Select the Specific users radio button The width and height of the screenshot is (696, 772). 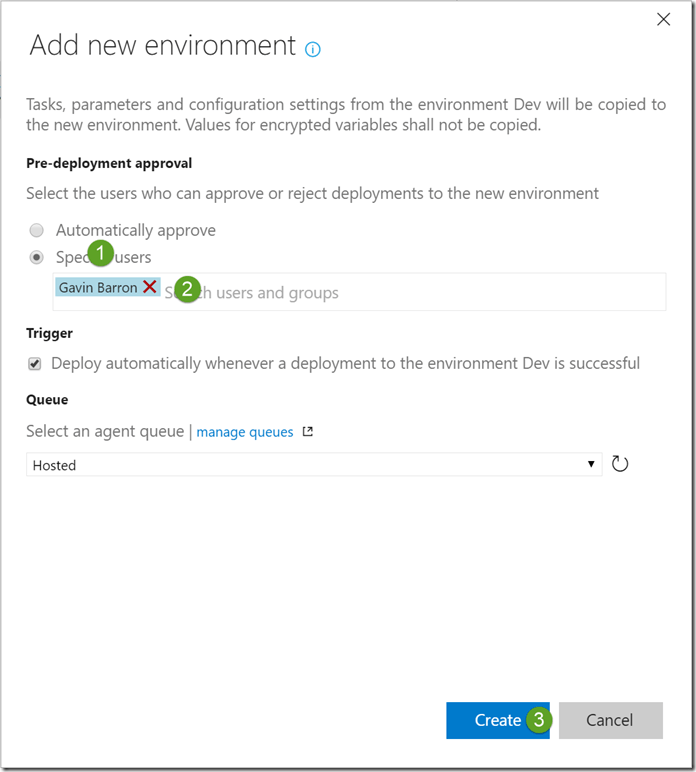[x=37, y=257]
